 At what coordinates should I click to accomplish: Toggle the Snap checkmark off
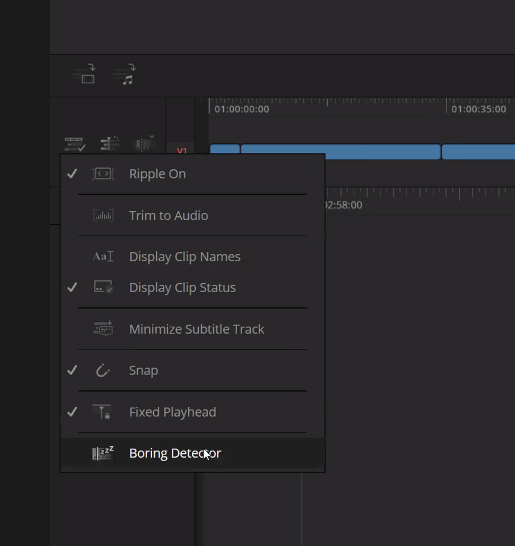point(72,370)
